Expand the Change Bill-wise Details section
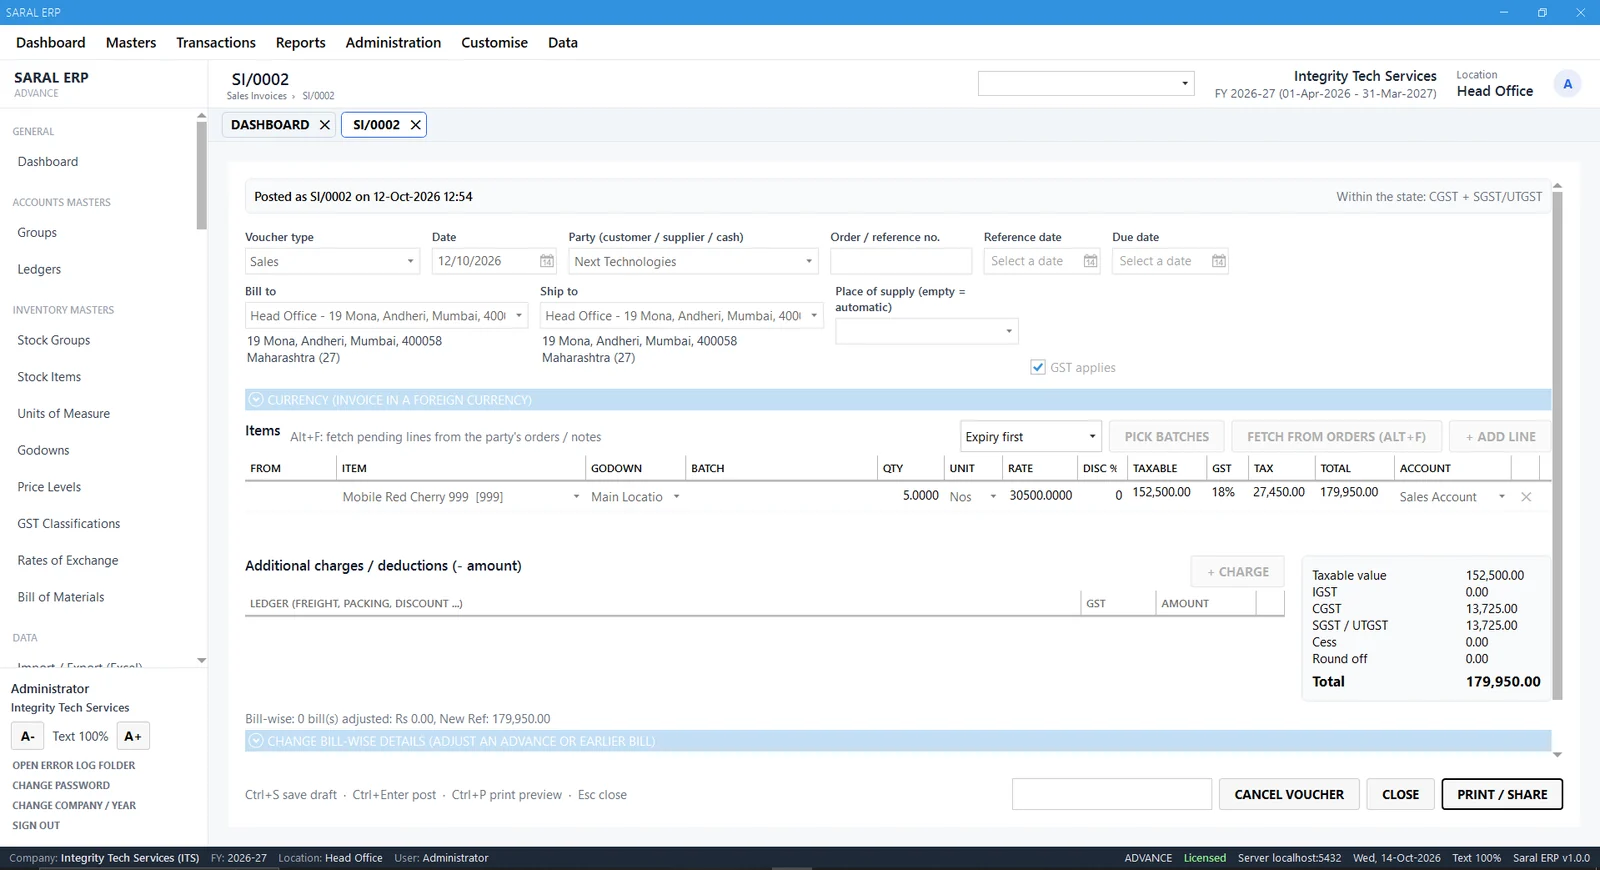 (x=898, y=741)
